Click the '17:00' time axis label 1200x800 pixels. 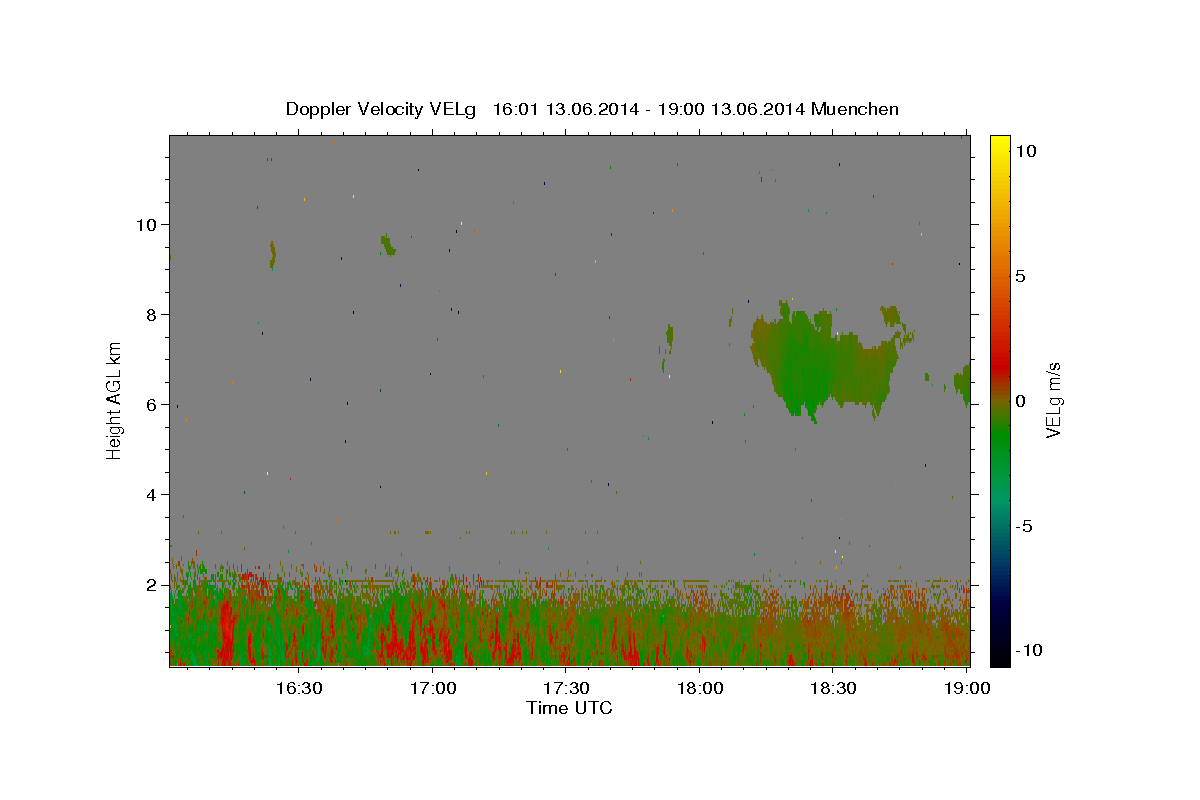pyautogui.click(x=433, y=688)
